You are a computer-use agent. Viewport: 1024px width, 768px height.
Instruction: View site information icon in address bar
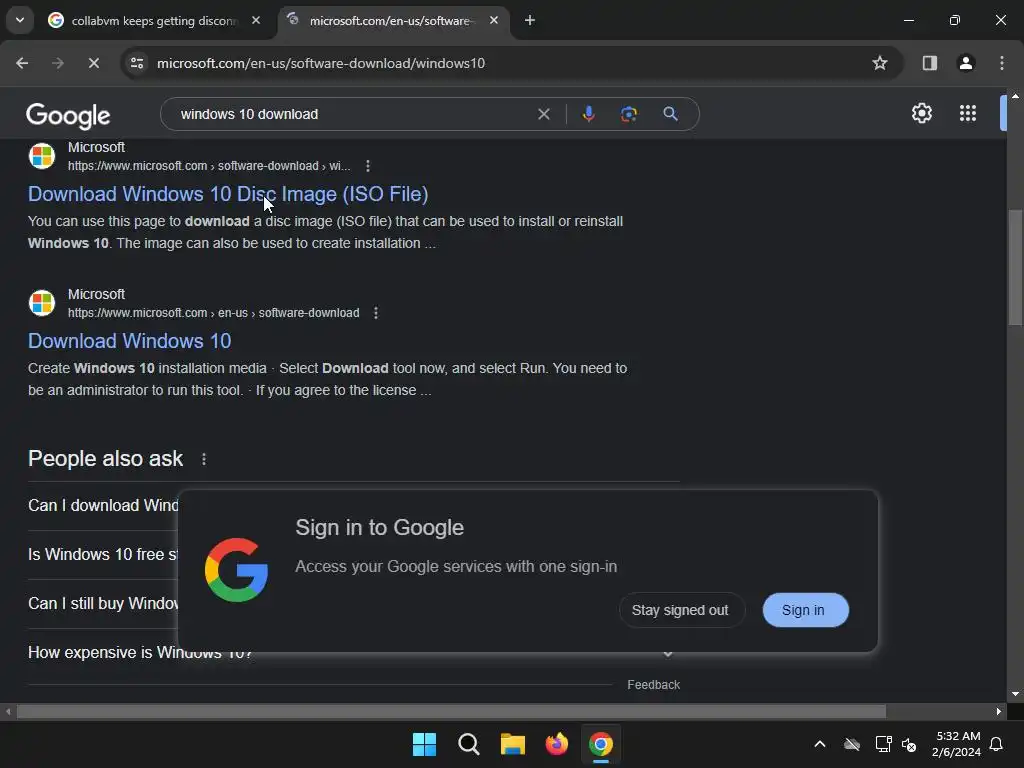(137, 63)
